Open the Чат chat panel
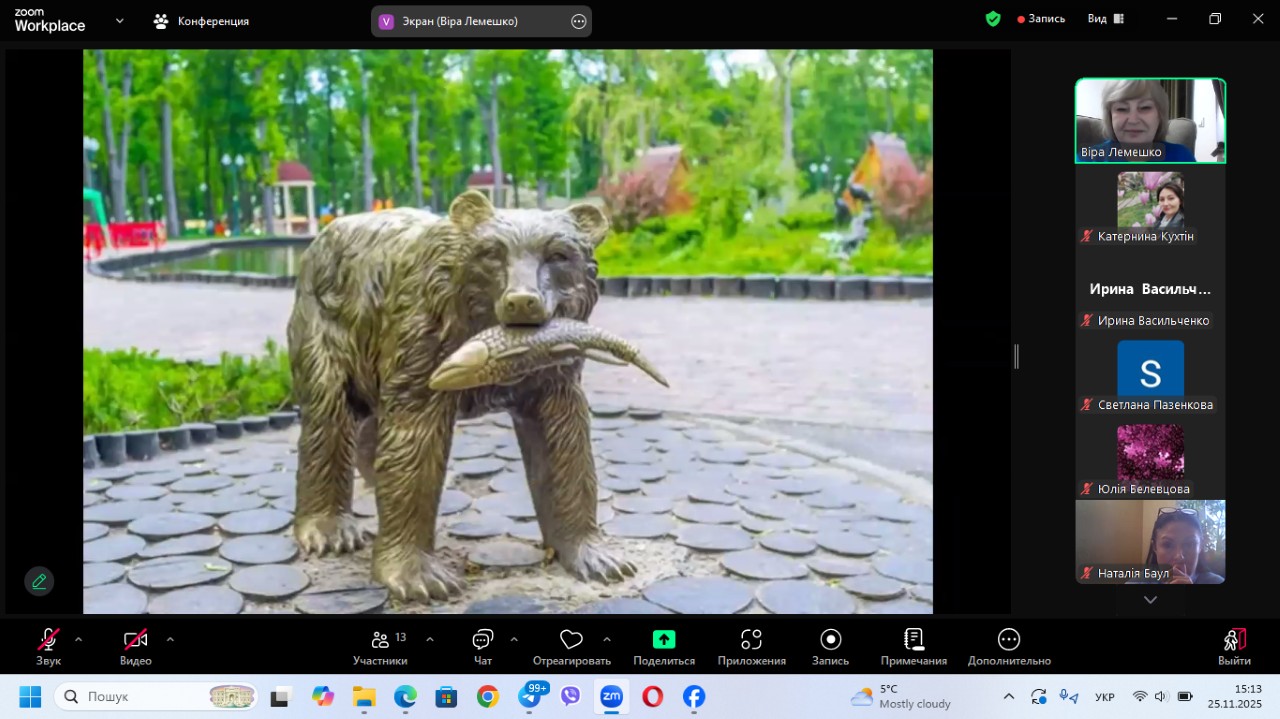 point(483,641)
